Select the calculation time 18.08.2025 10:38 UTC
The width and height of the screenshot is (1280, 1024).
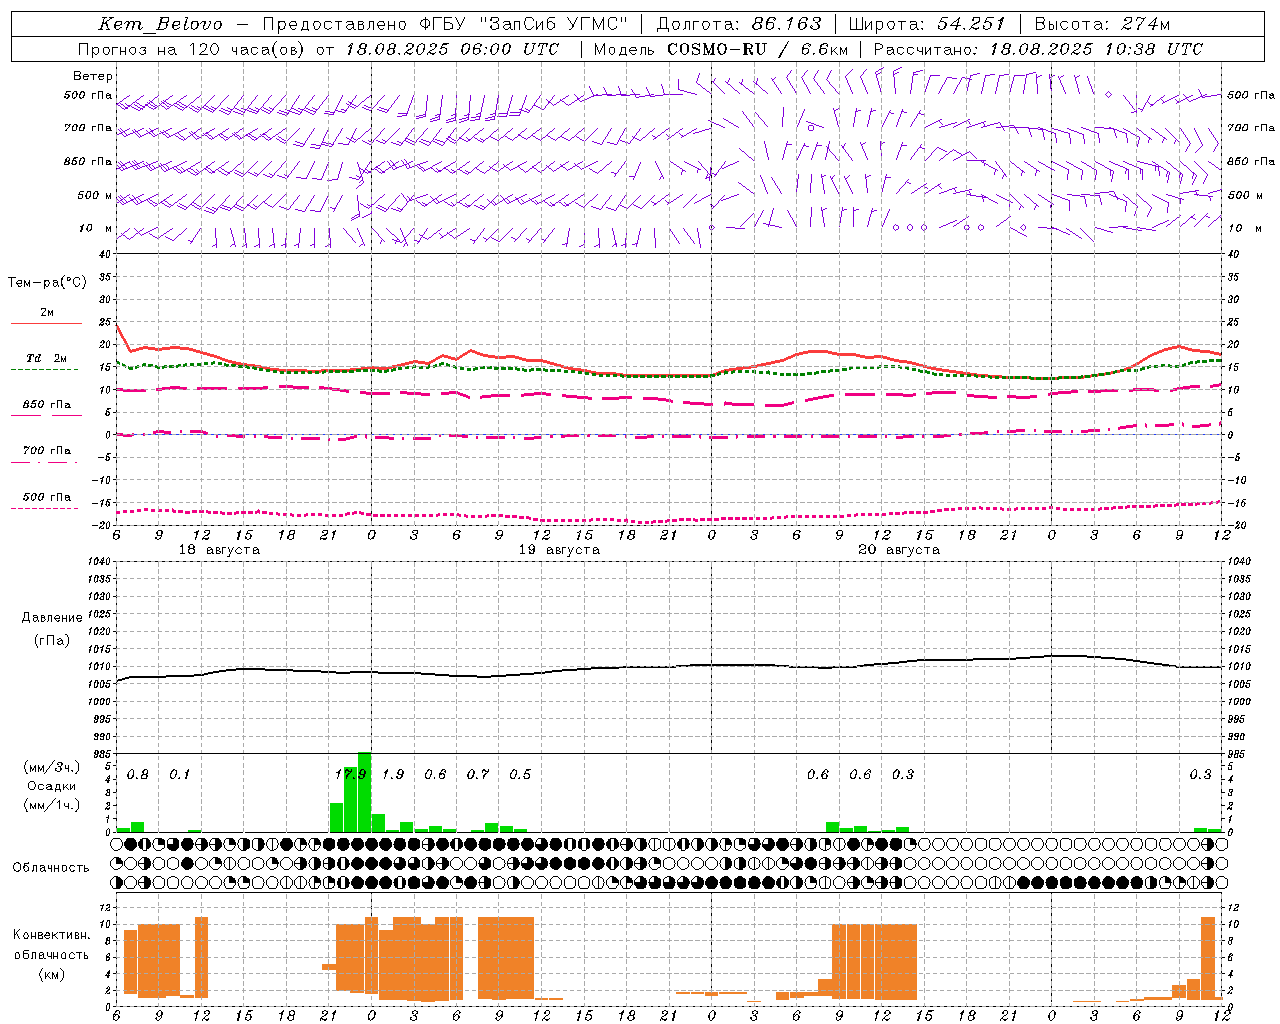tap(1096, 49)
